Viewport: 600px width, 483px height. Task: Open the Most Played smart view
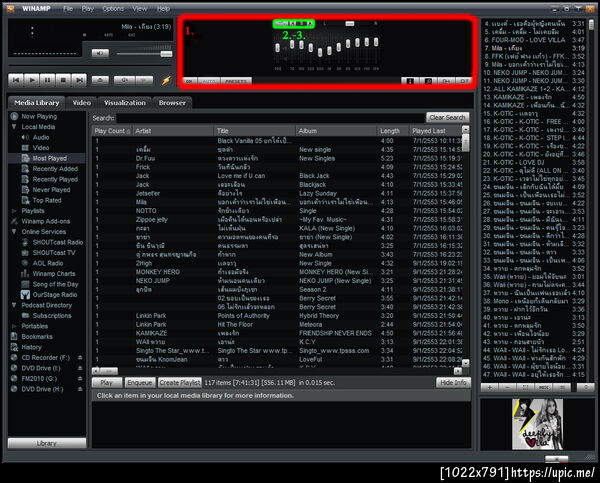coord(49,158)
